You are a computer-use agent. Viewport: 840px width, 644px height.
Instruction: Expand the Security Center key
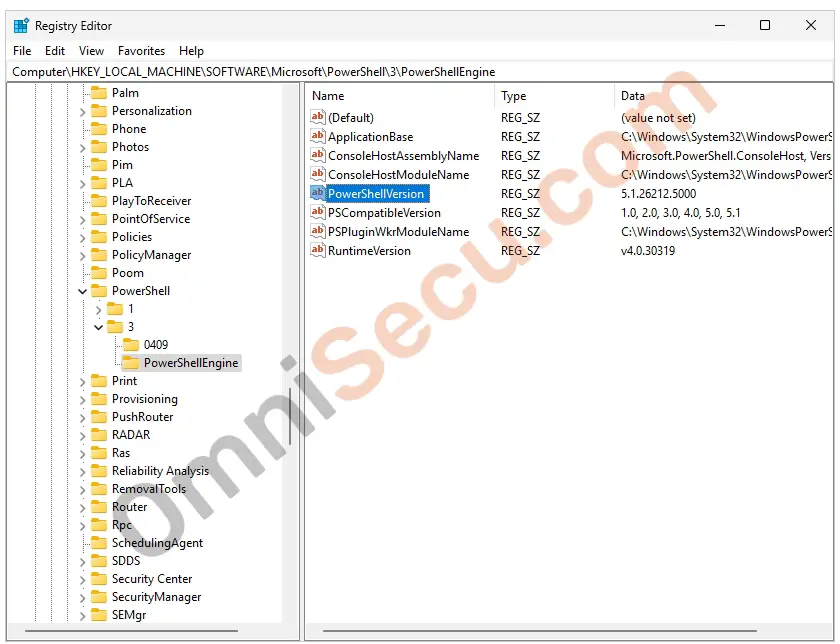pyautogui.click(x=82, y=580)
